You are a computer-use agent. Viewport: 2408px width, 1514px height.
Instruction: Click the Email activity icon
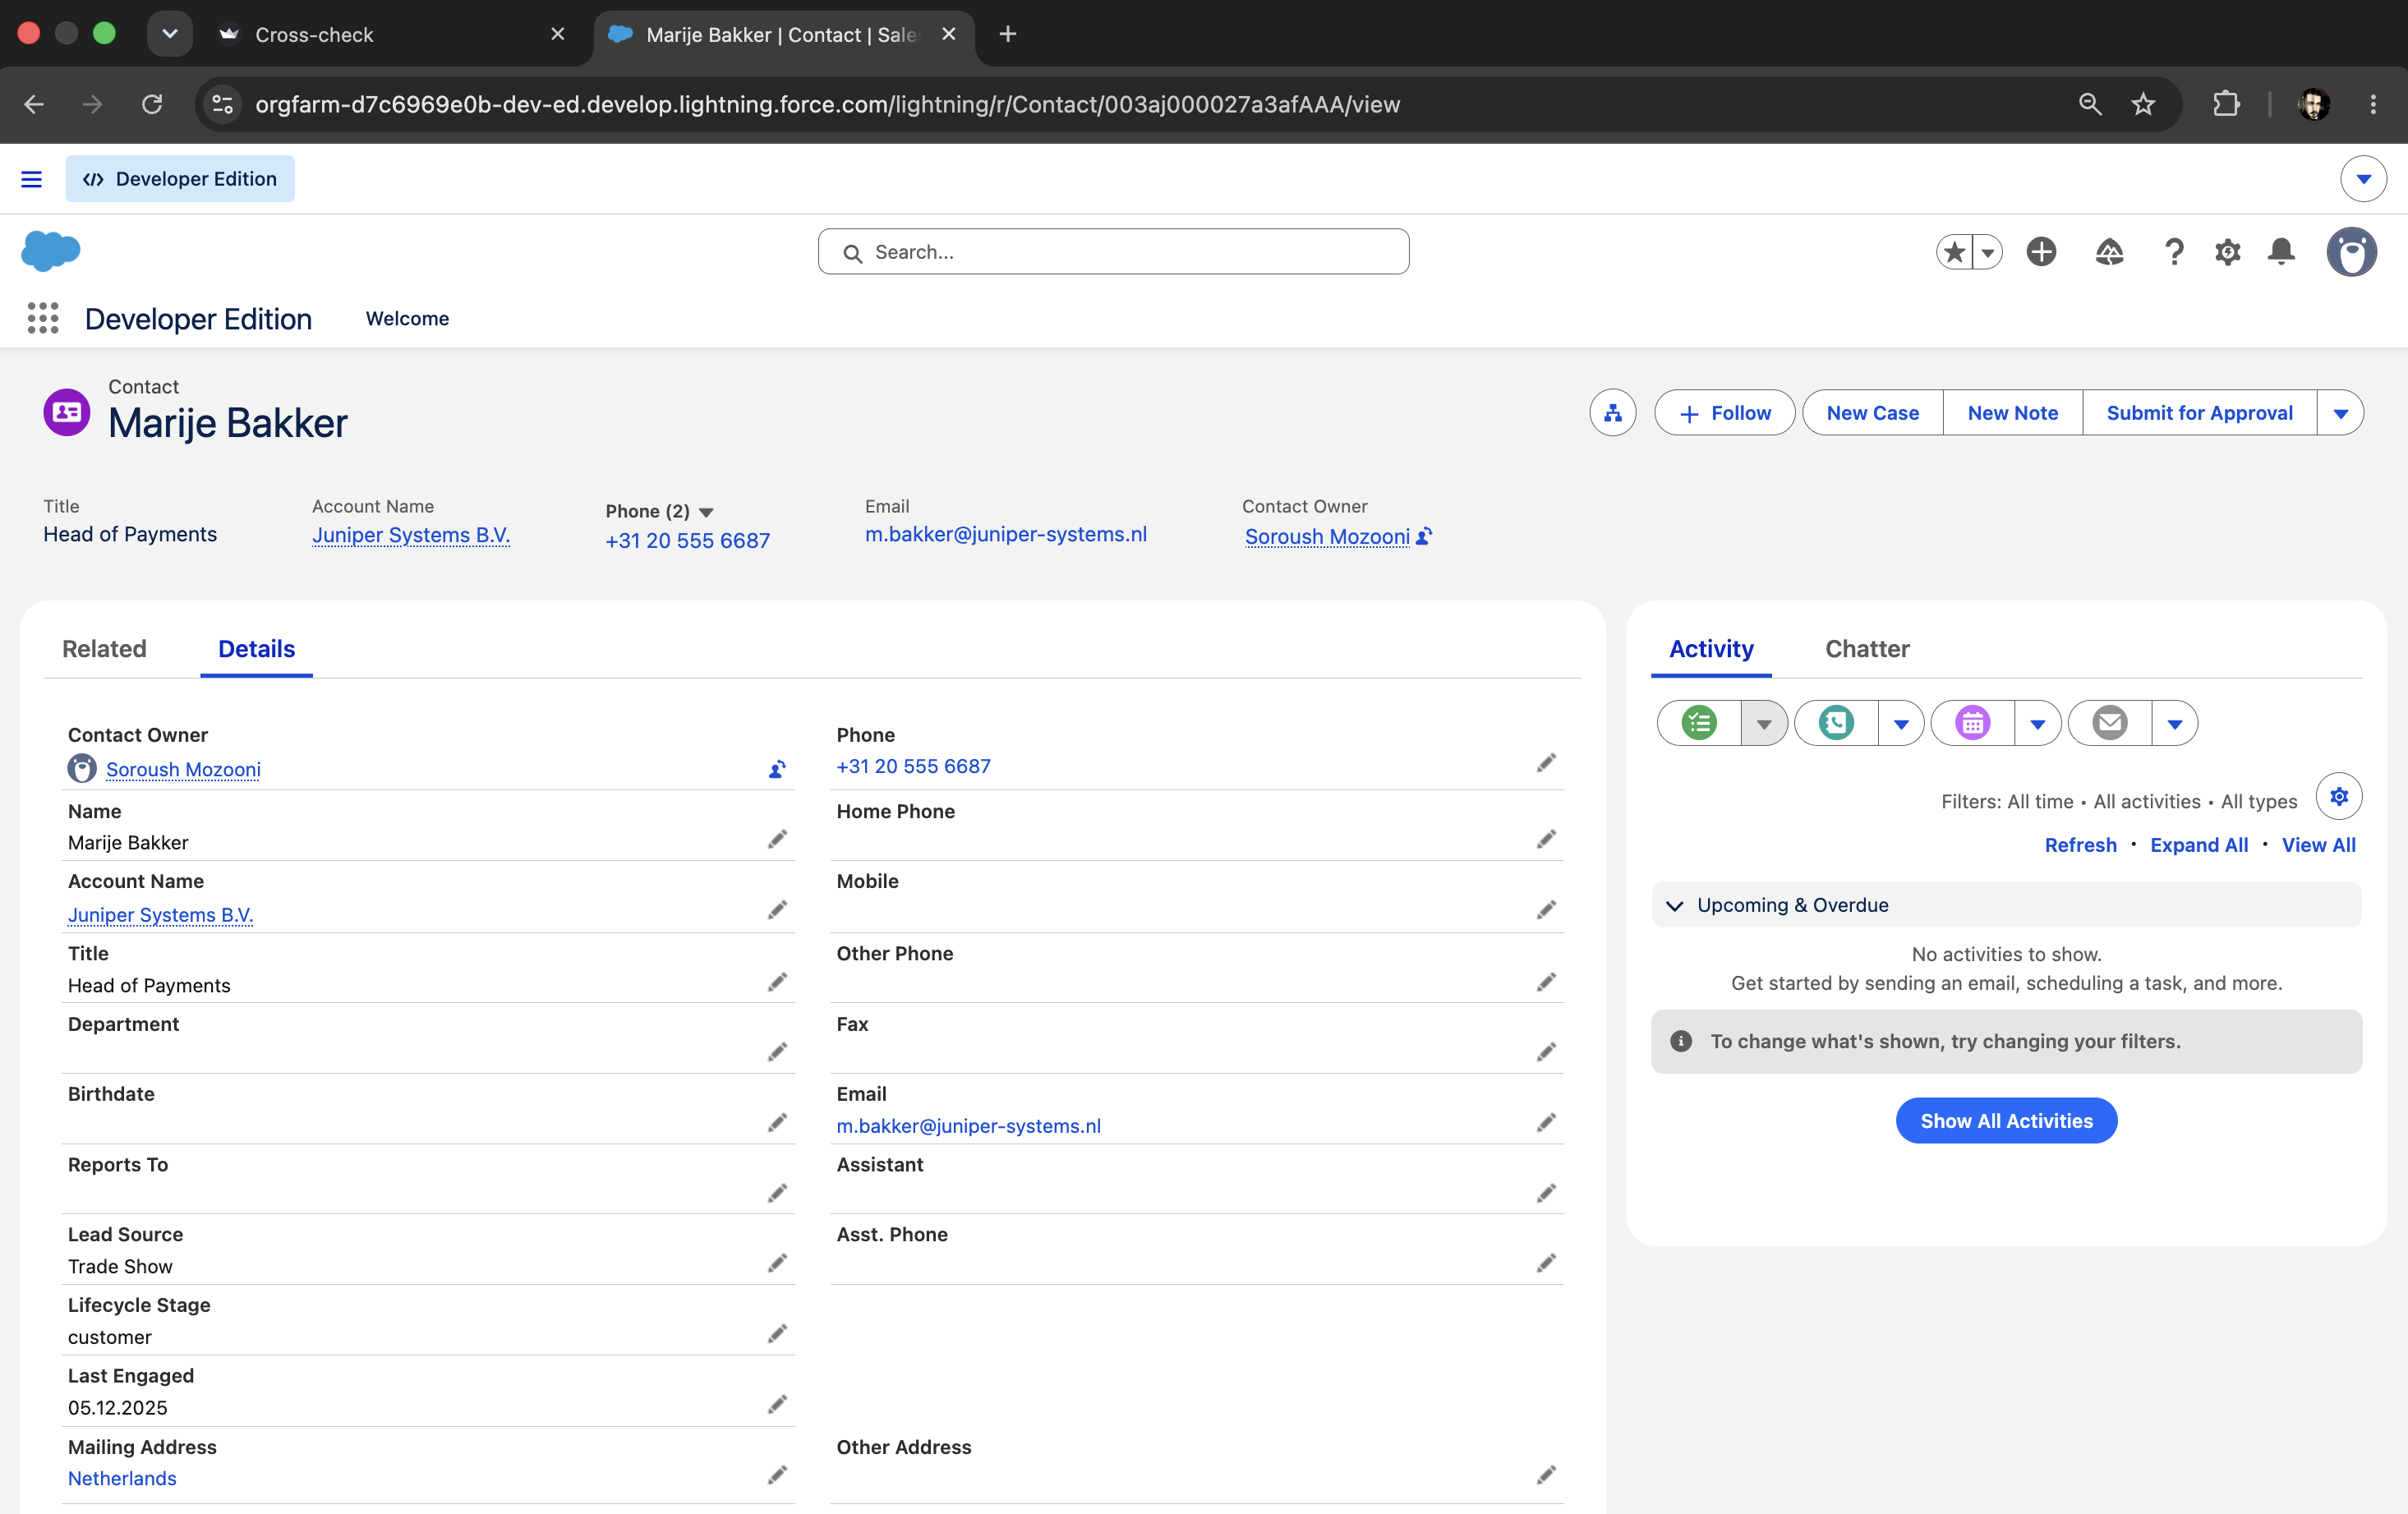click(x=2109, y=723)
